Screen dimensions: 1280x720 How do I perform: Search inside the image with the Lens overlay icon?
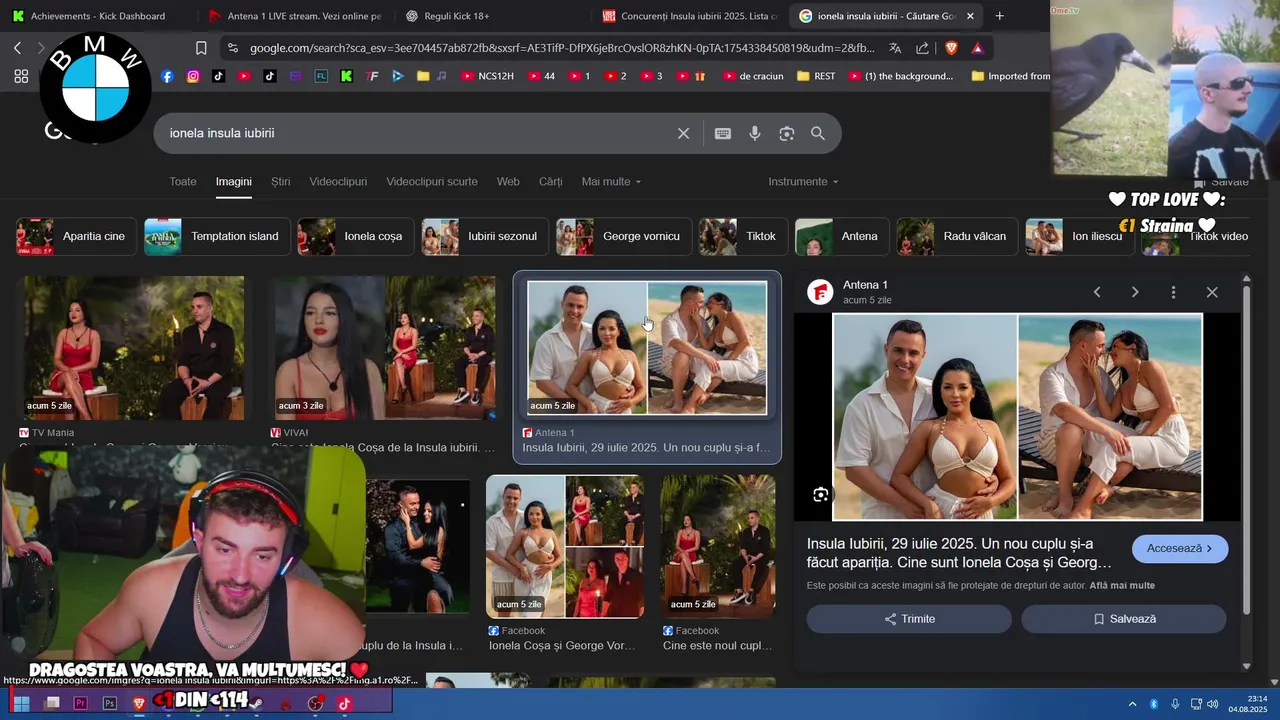[x=820, y=495]
